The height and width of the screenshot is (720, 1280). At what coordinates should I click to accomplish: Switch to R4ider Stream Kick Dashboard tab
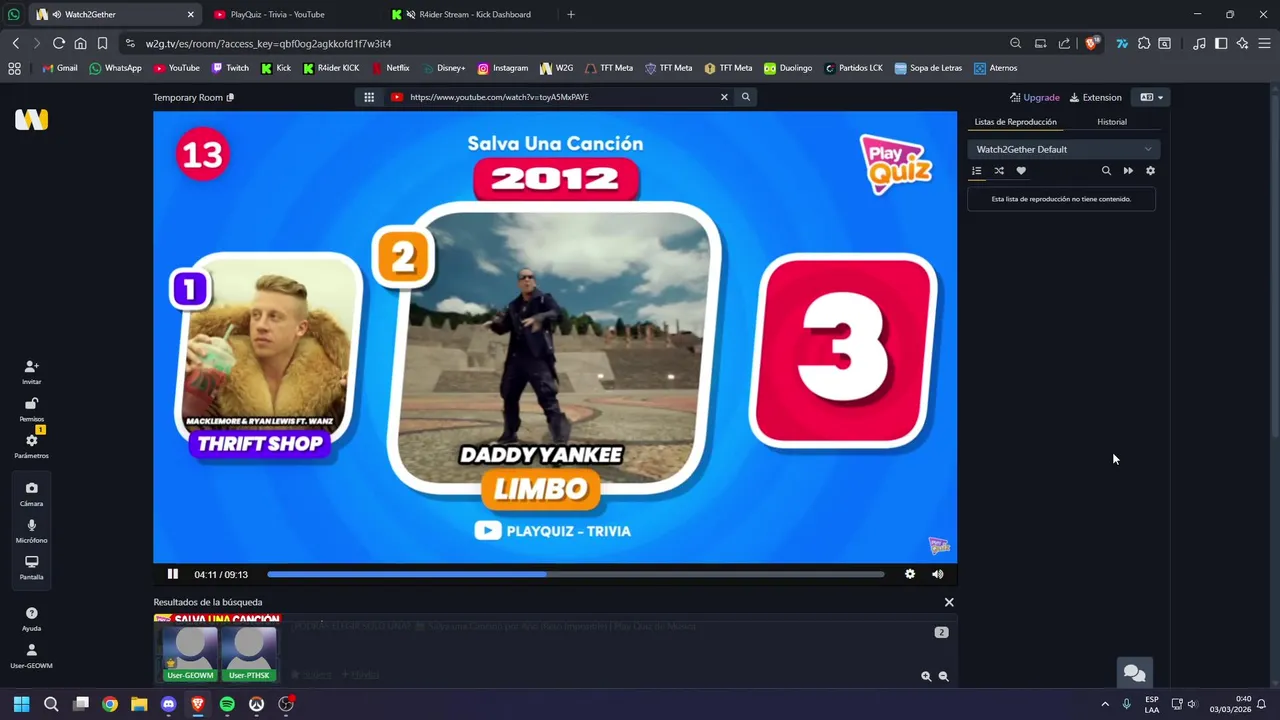[x=475, y=14]
